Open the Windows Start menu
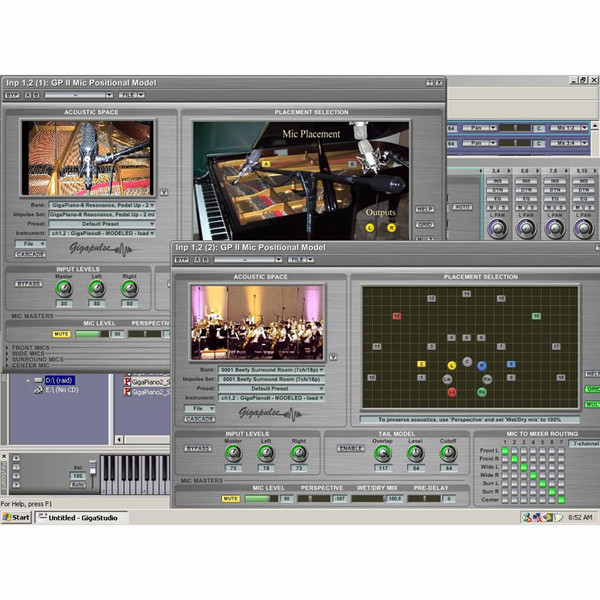Screen dimensions: 600x600 click(x=16, y=518)
